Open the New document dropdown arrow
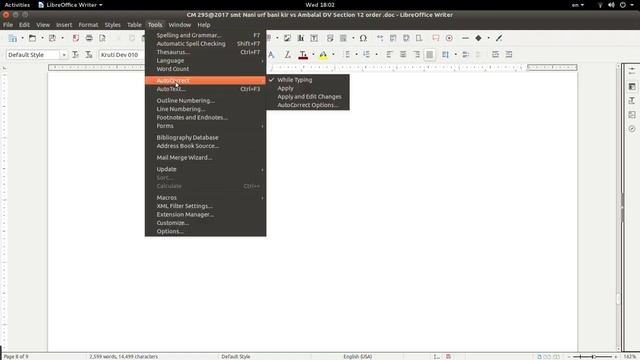640x360 pixels. tap(22, 38)
